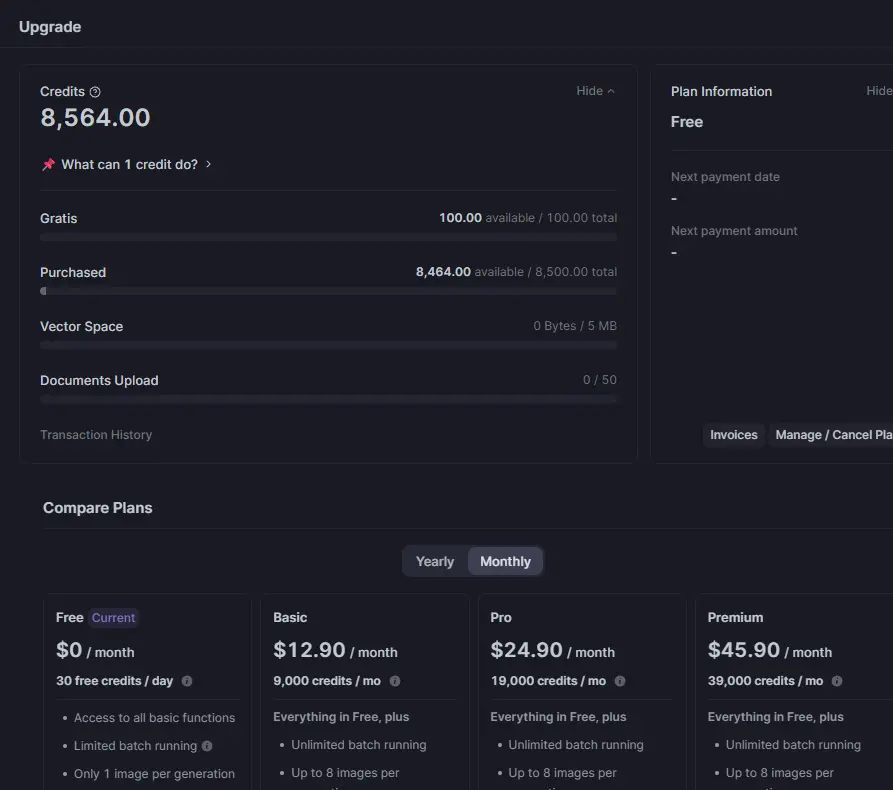Click the $12.90 / month price

(x=335, y=650)
